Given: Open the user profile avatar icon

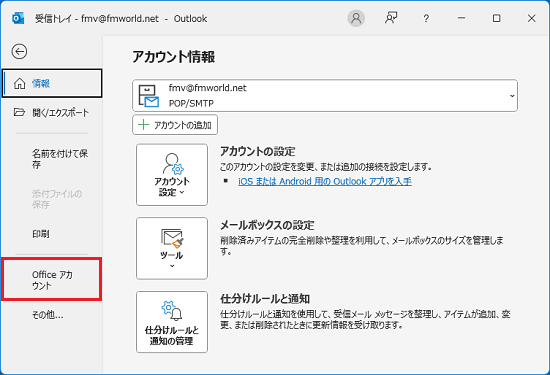Looking at the screenshot, I should pos(356,18).
